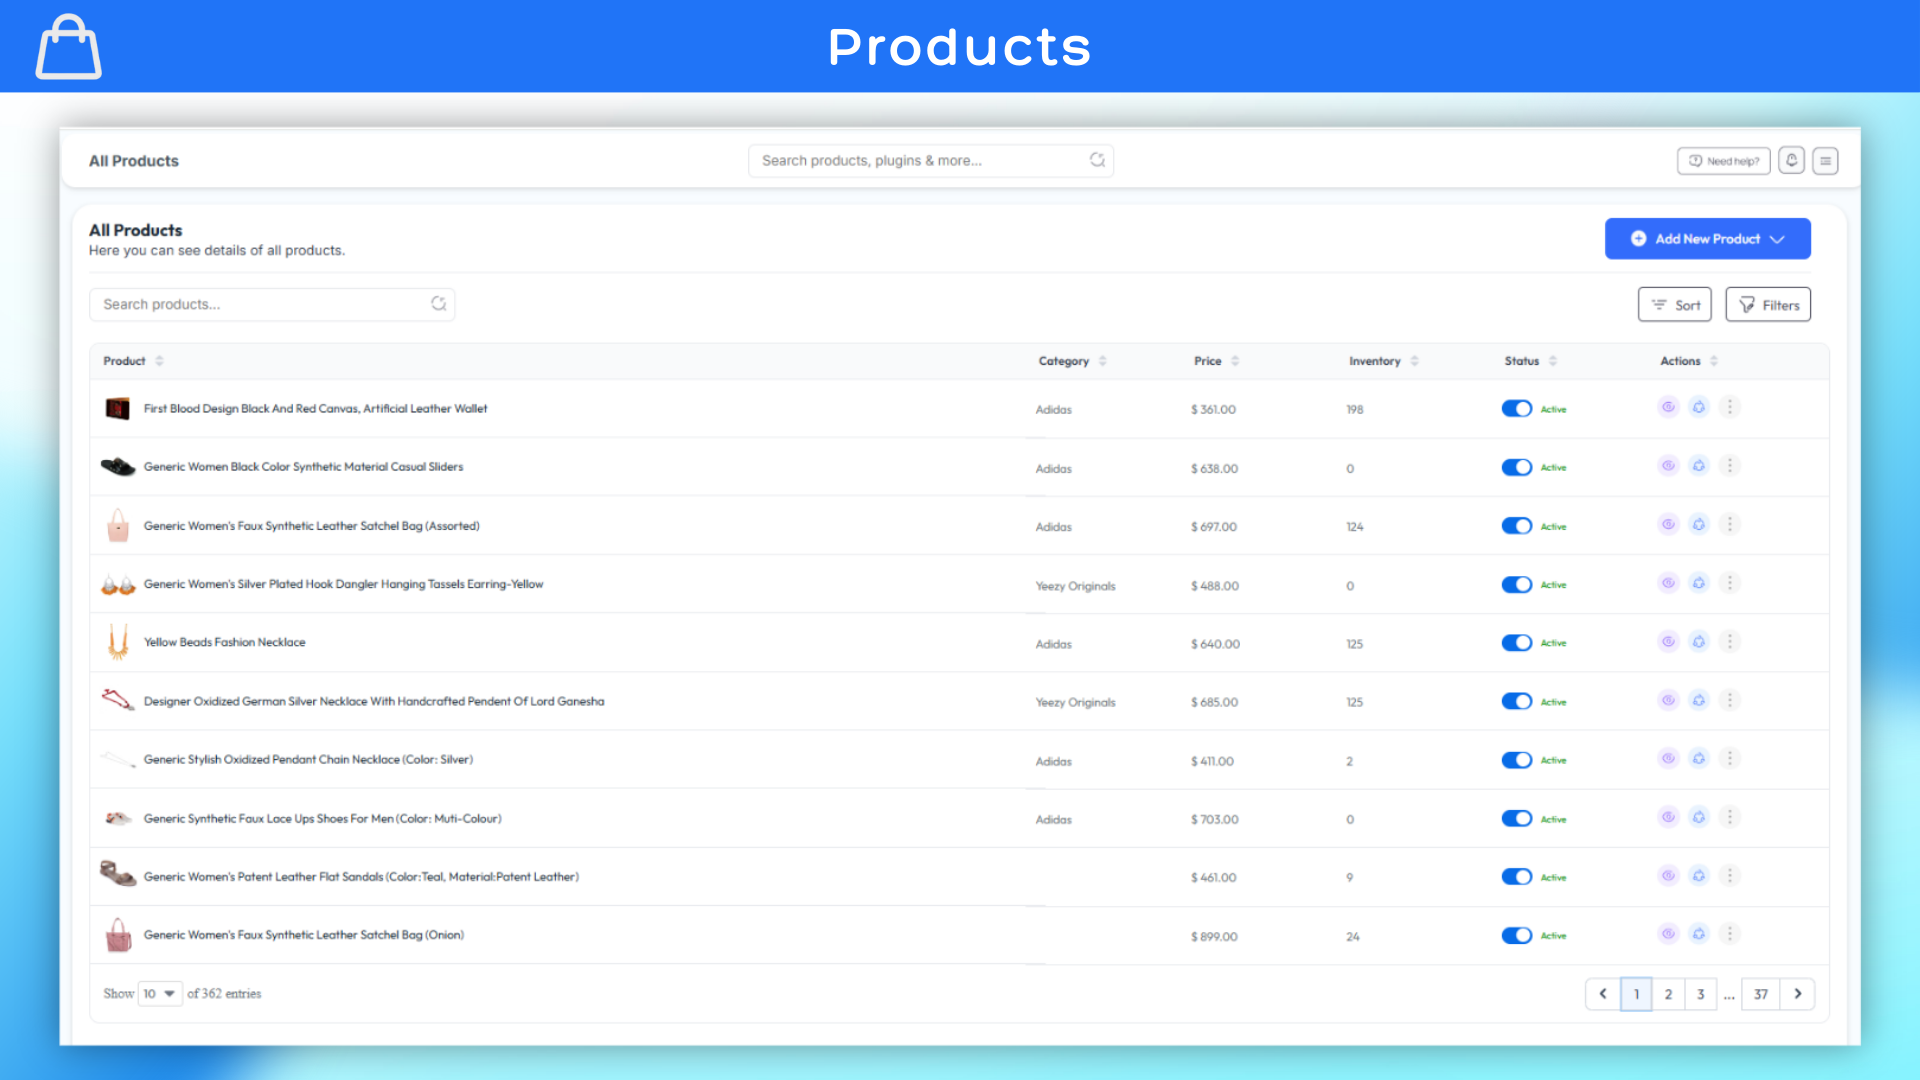Open the Show 10 entries dropdown
Screen dimensions: 1920x1080
coord(160,994)
